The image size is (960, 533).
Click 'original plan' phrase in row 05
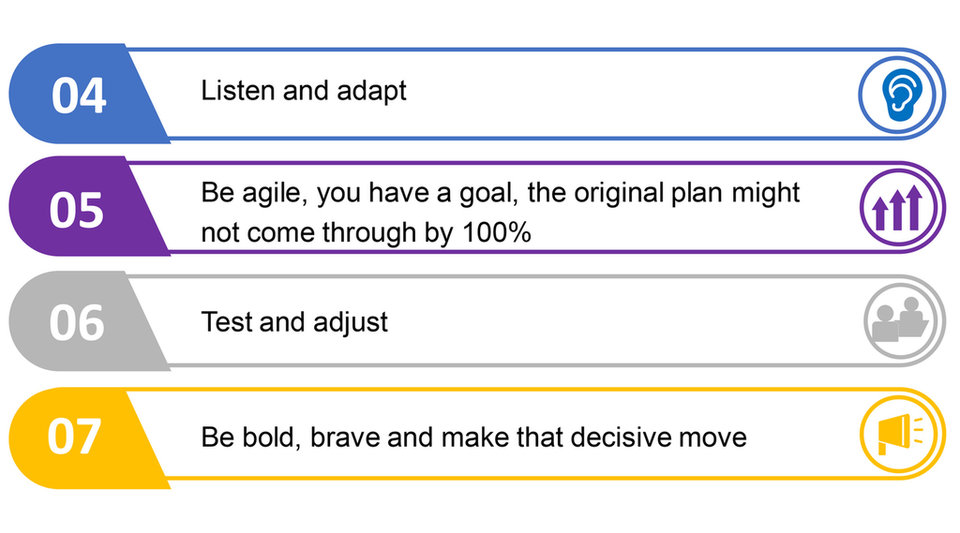click(x=649, y=193)
